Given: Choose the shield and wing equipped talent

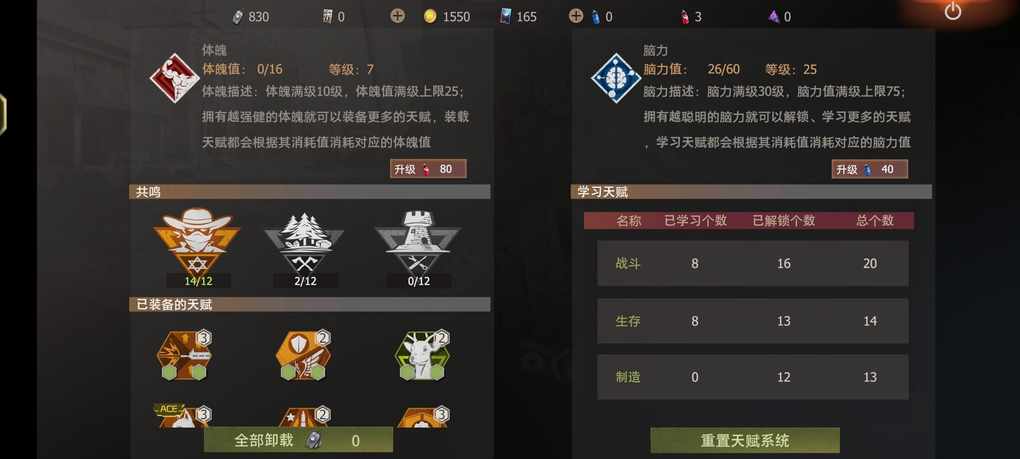Looking at the screenshot, I should pos(303,356).
